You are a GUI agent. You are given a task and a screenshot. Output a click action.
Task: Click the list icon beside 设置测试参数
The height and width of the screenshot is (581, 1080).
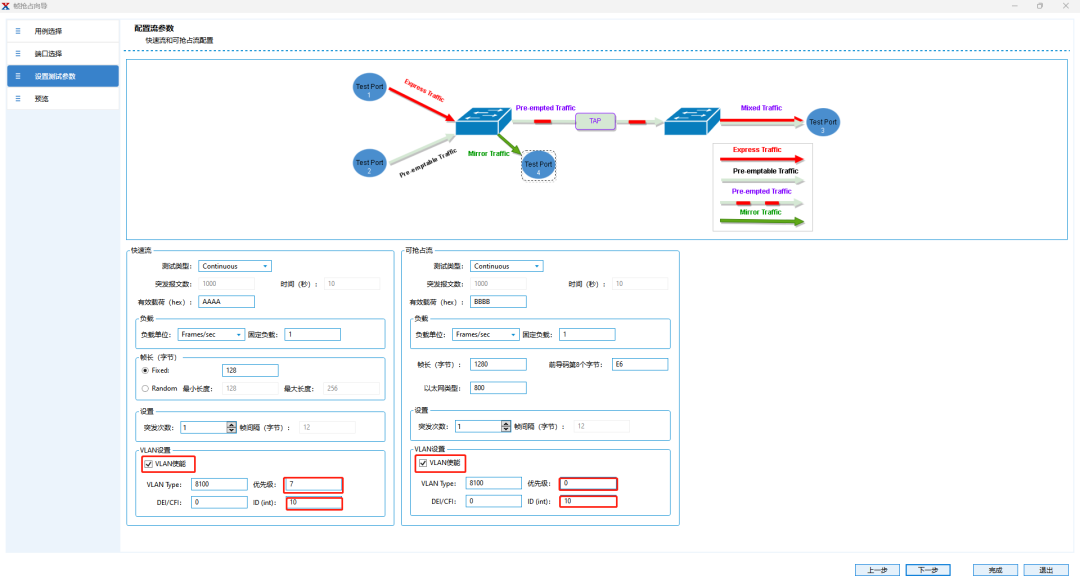pos(18,76)
